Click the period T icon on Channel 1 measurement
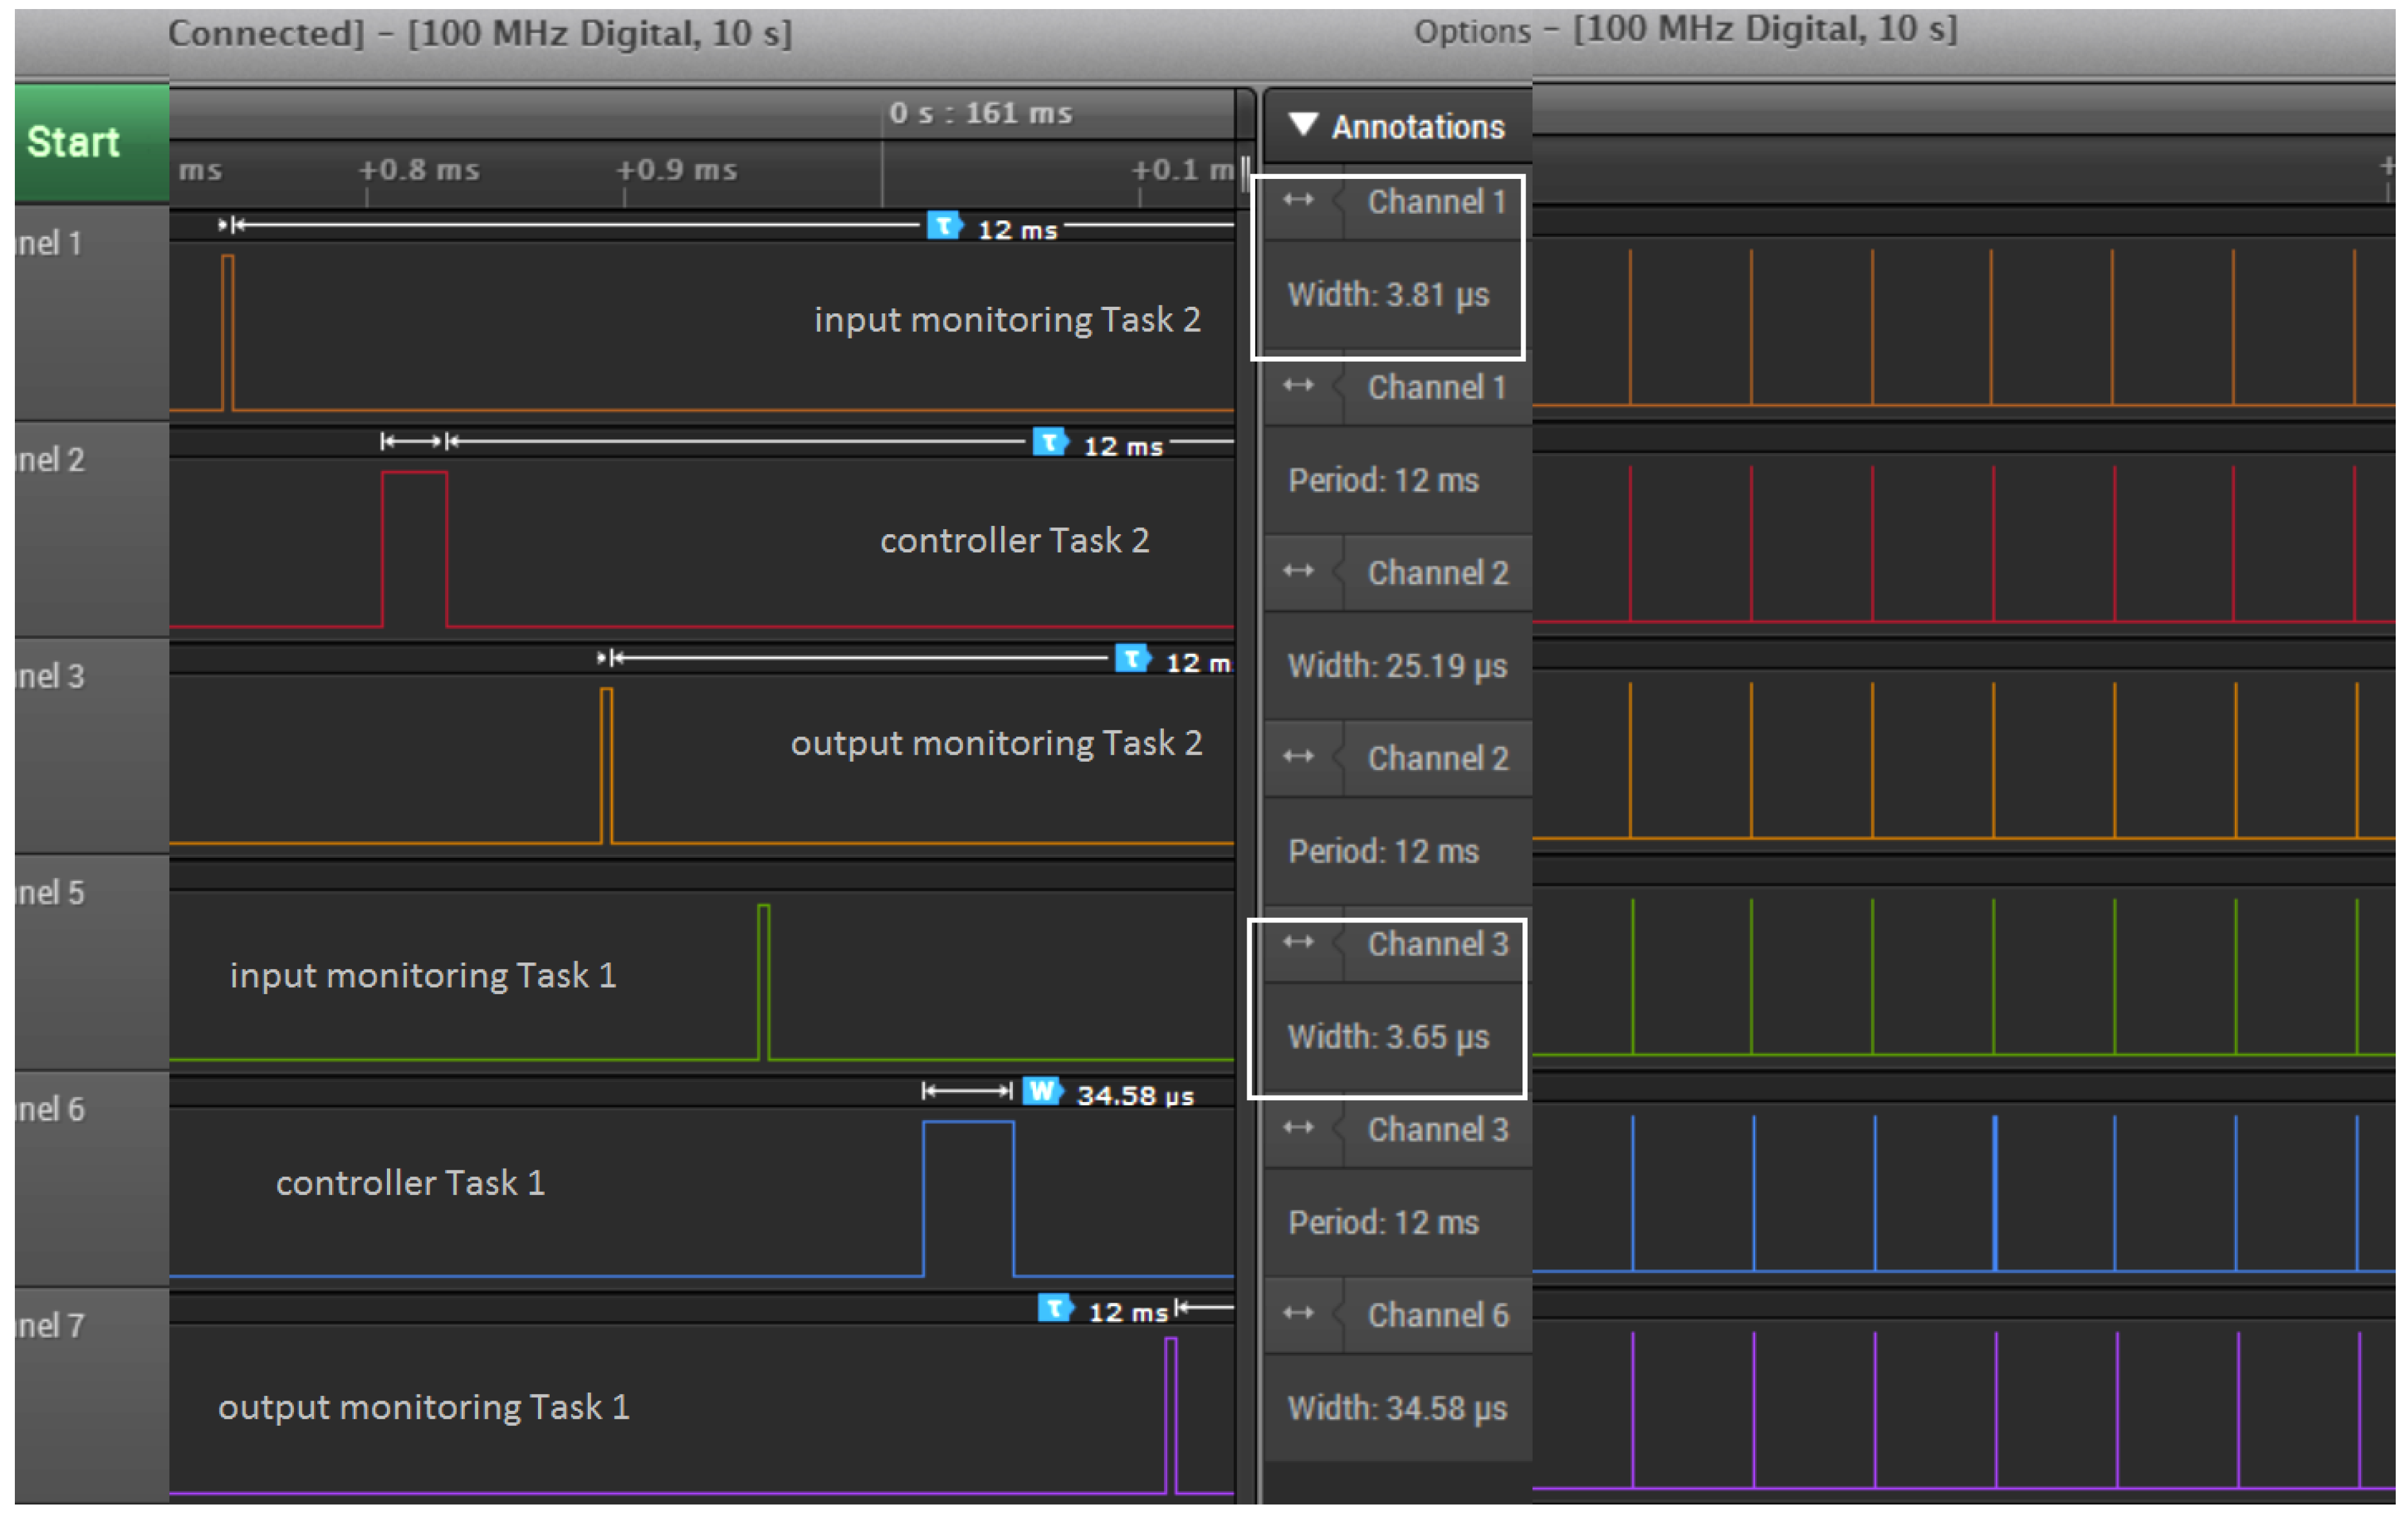Viewport: 2408px width, 1520px height. pos(943,226)
